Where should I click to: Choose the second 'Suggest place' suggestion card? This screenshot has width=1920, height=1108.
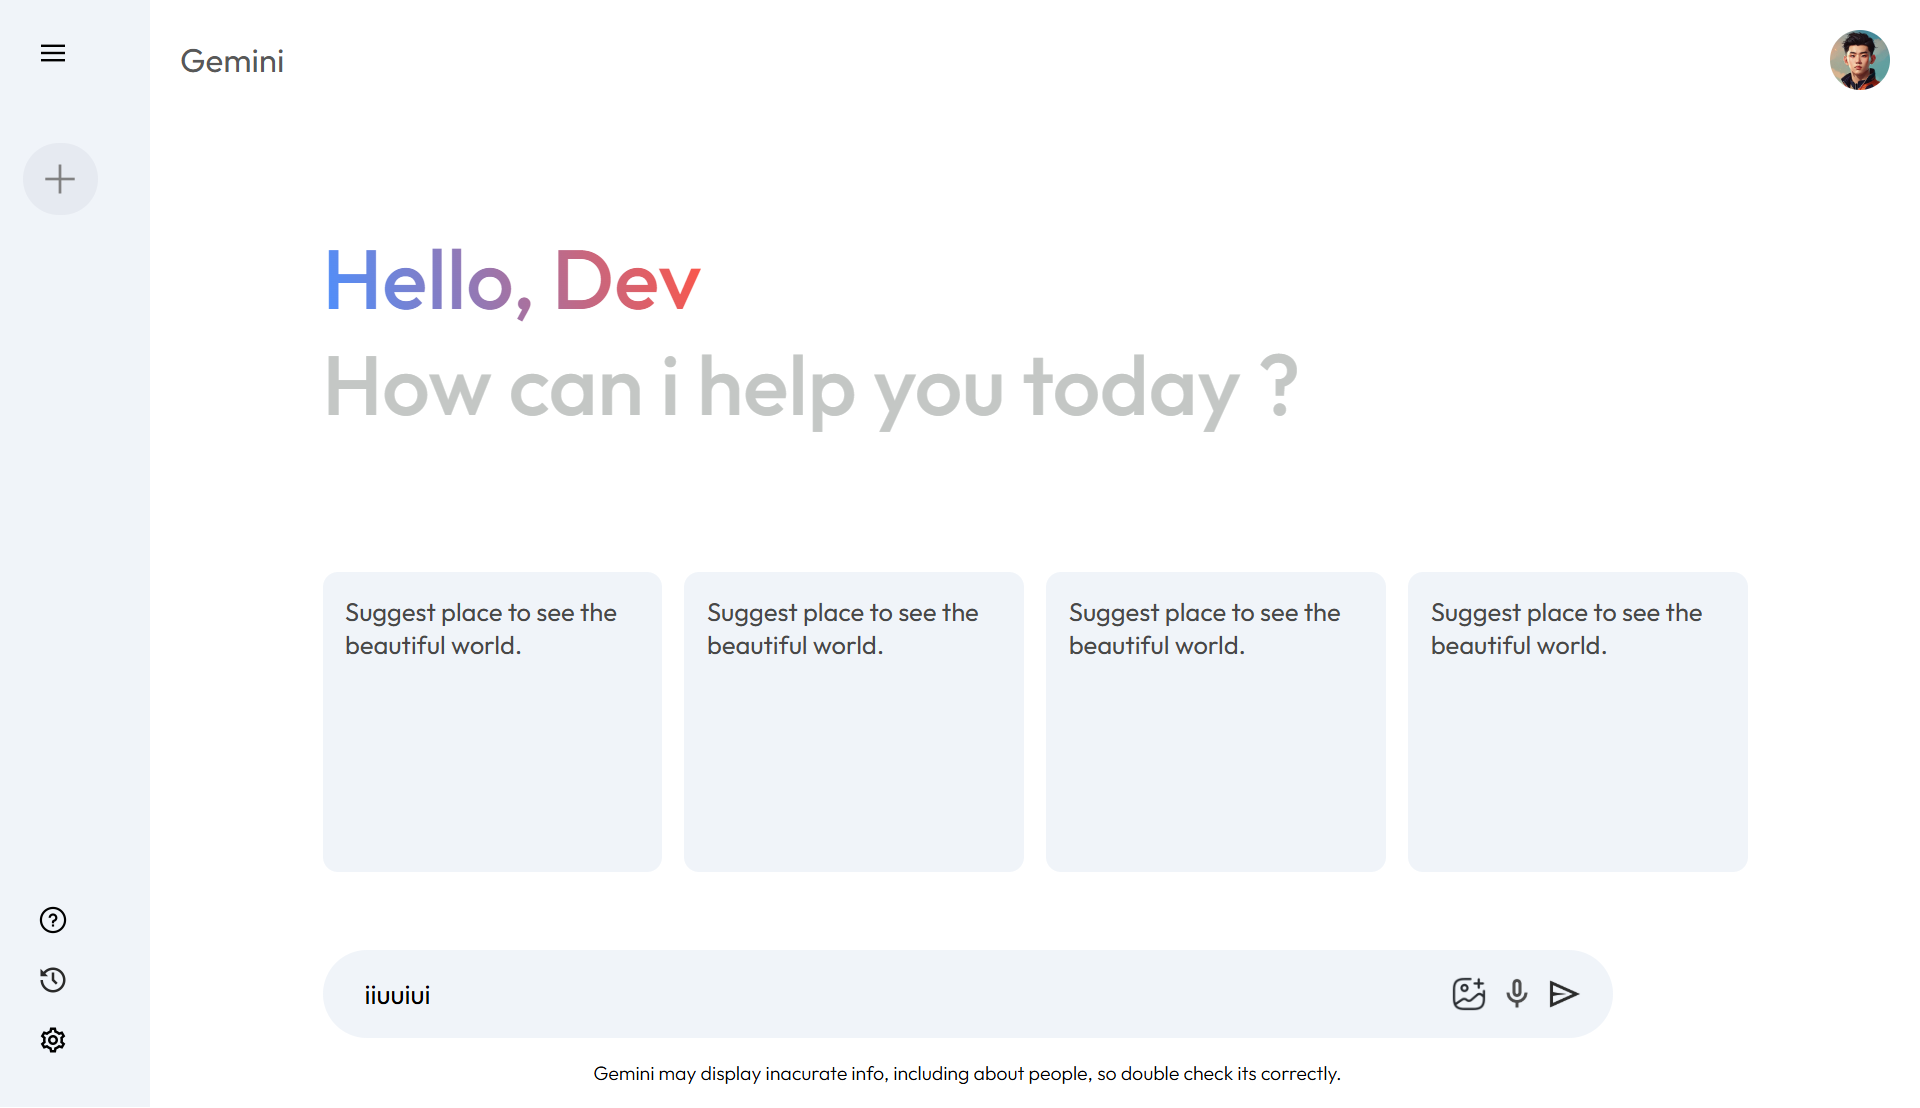pos(854,721)
